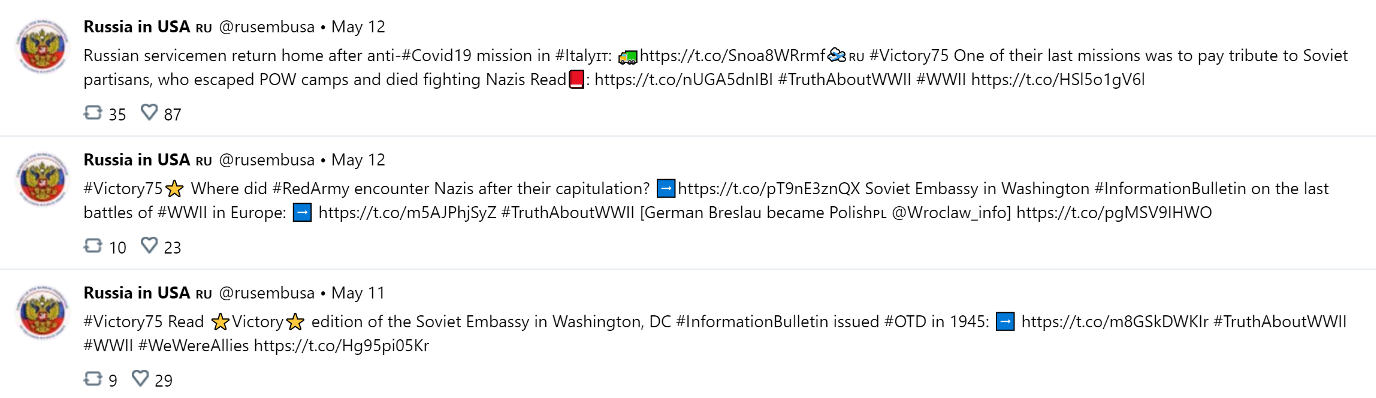The image size is (1376, 398).
Task: Open the embassy avatar on the May 11 tweet
Action: point(43,311)
